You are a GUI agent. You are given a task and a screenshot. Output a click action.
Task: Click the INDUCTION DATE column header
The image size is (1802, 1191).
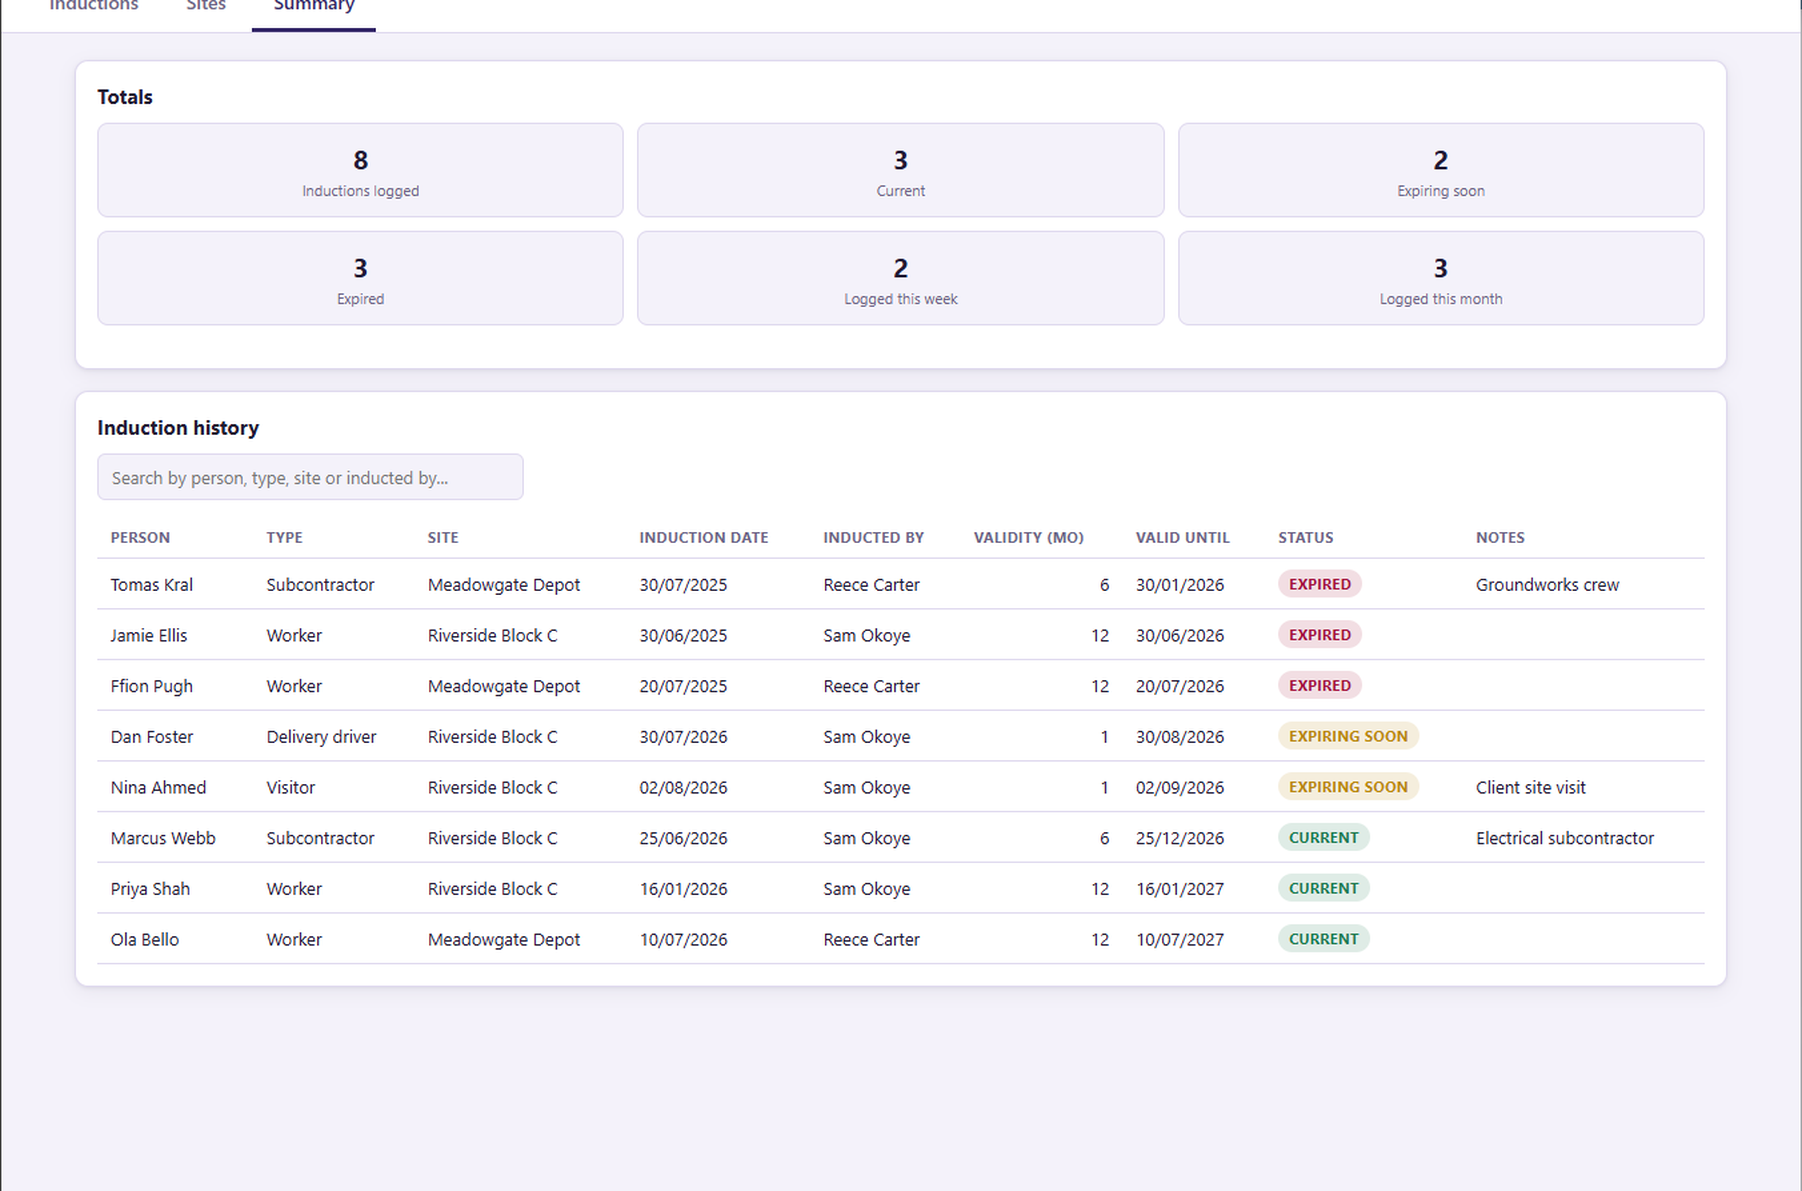point(704,537)
